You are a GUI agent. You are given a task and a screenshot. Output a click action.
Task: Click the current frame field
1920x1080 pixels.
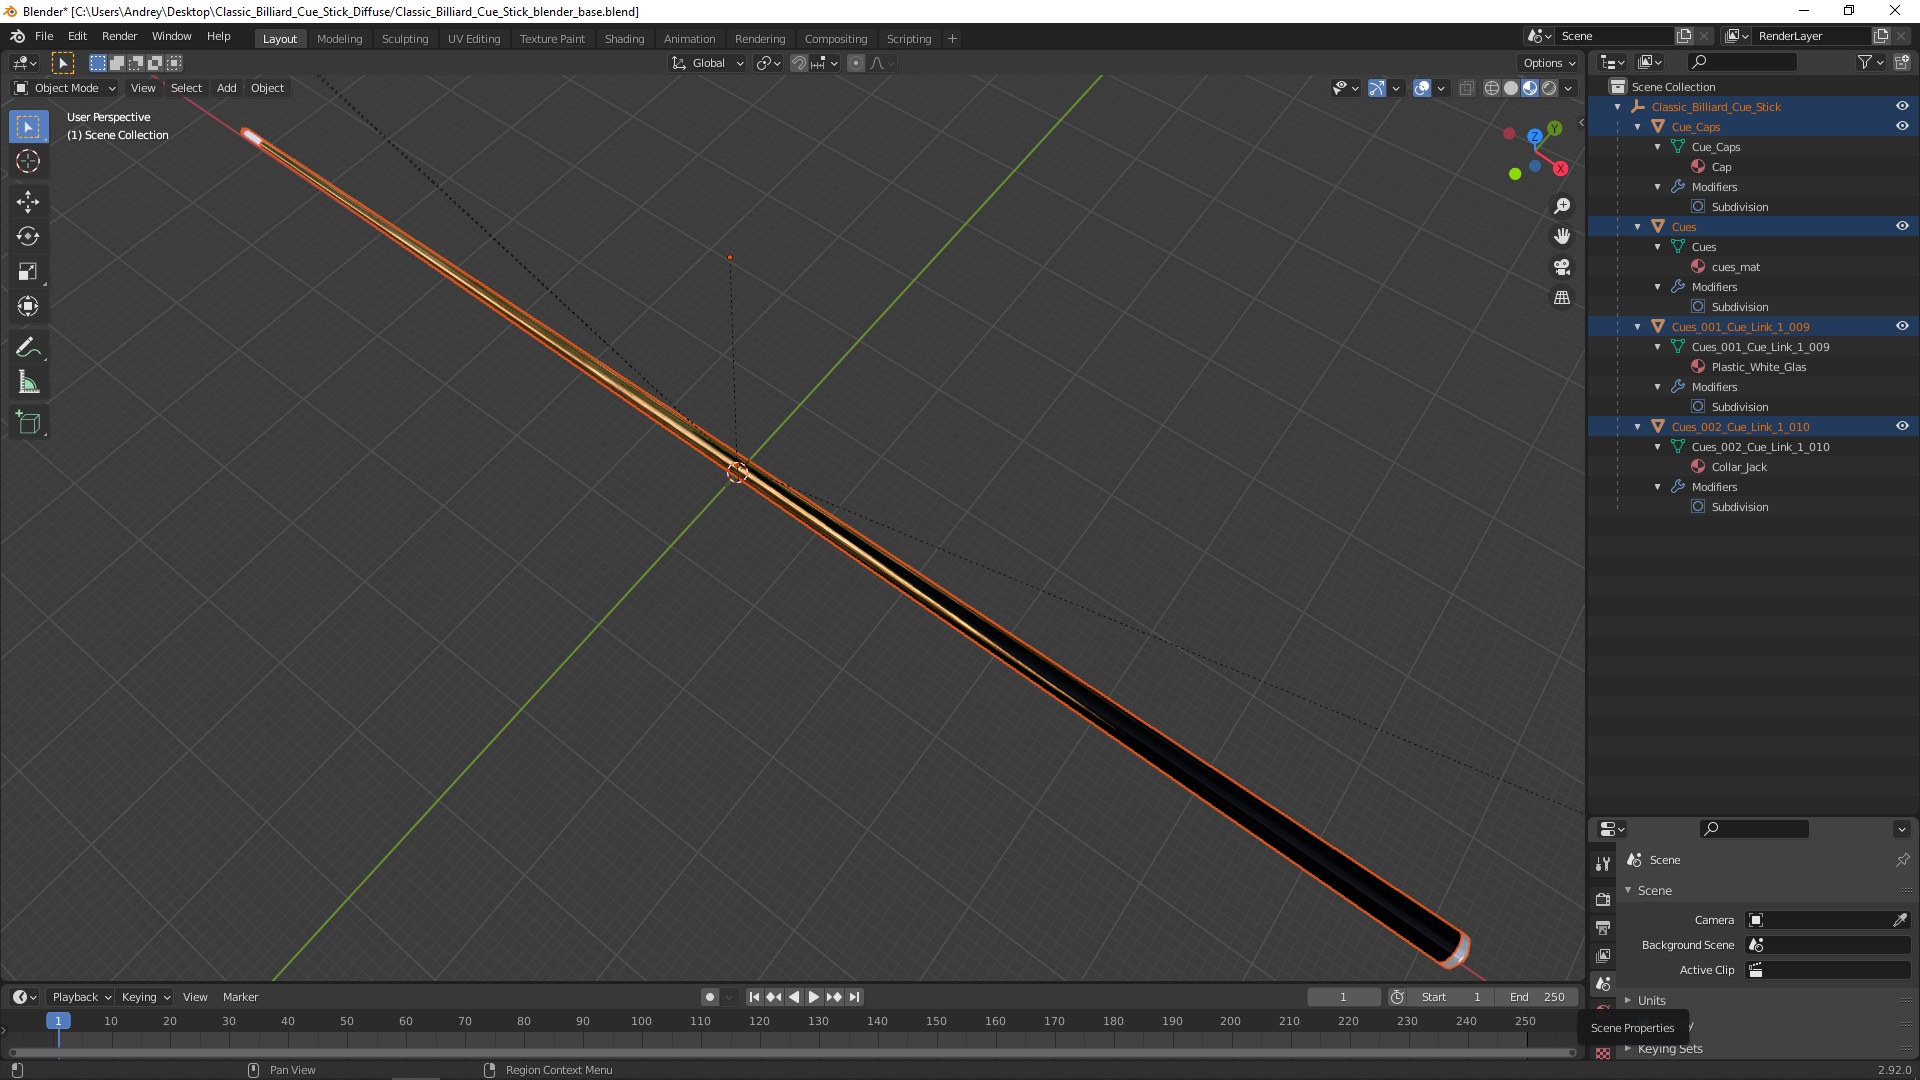1343,997
